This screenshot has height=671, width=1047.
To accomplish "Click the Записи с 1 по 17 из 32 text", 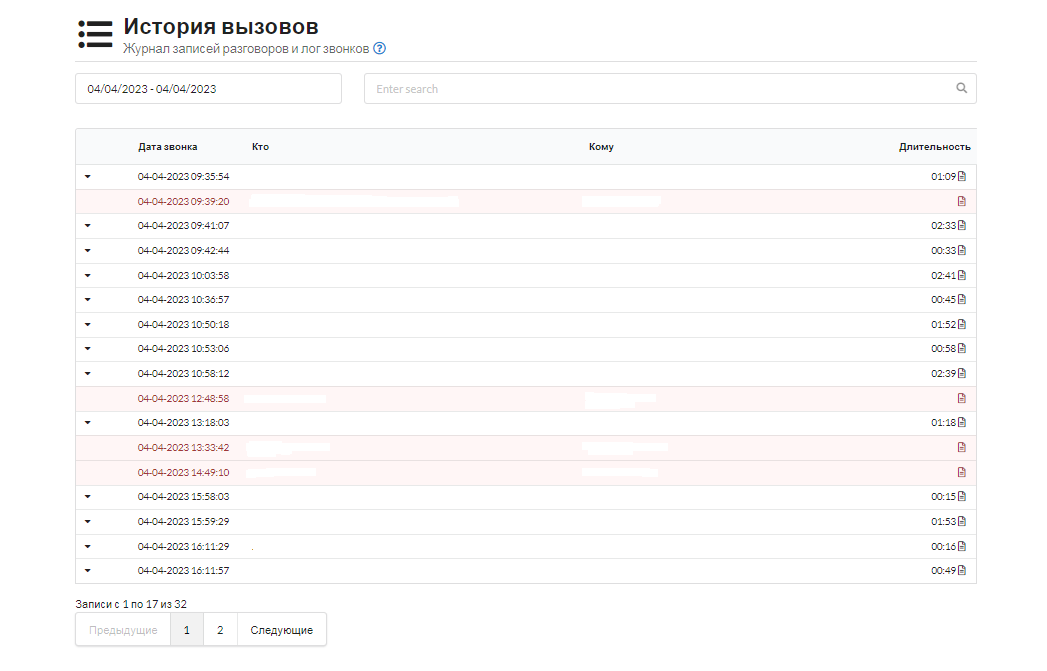I will (x=131, y=604).
